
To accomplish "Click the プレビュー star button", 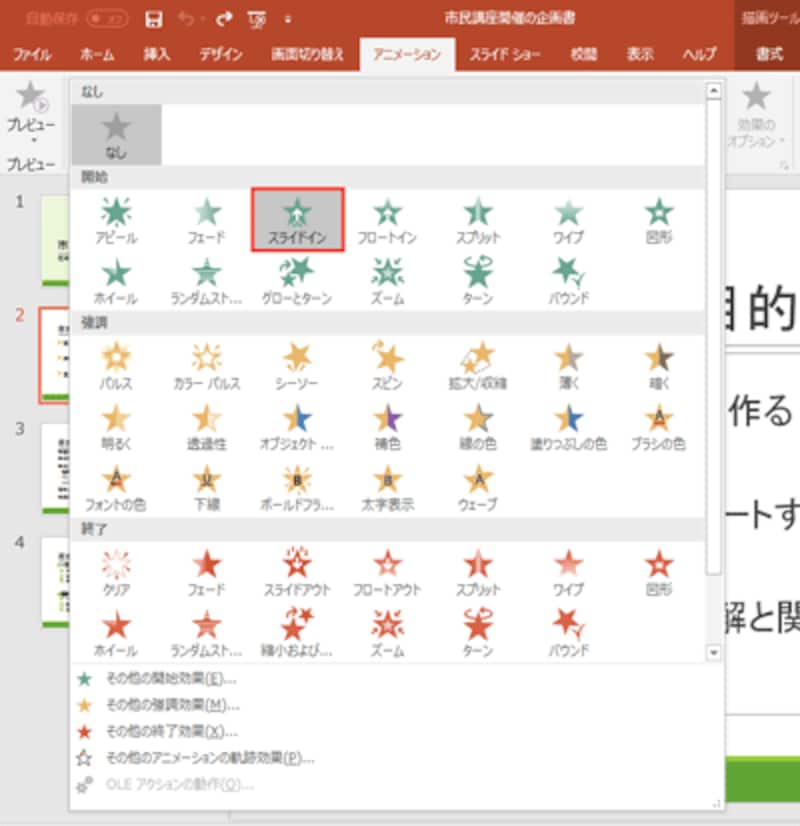I will pos(31,107).
